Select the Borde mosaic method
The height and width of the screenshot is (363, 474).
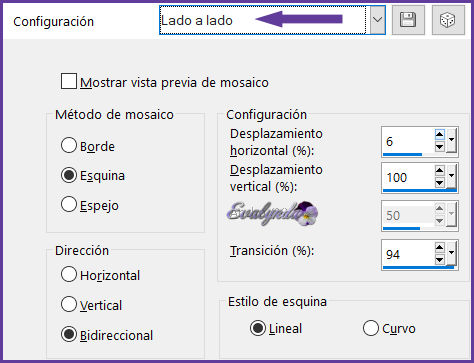(69, 146)
